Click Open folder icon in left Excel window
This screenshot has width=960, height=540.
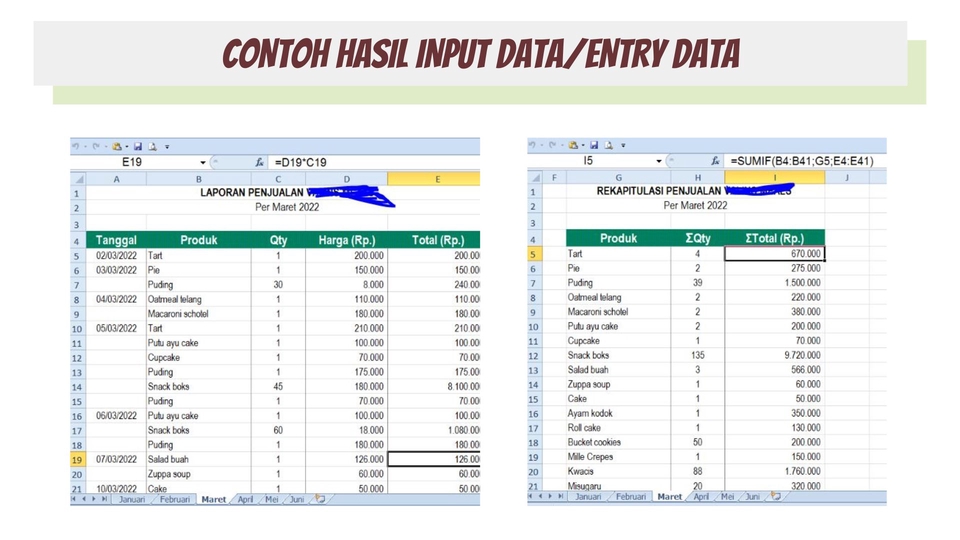116,146
